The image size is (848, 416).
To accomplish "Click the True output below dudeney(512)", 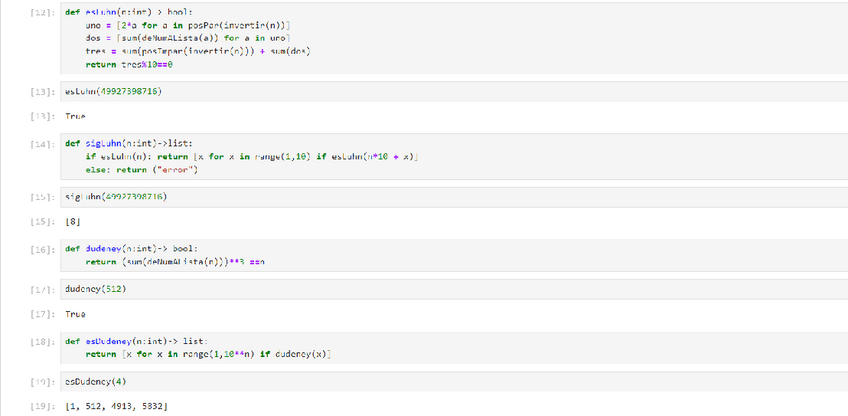I will [75, 313].
